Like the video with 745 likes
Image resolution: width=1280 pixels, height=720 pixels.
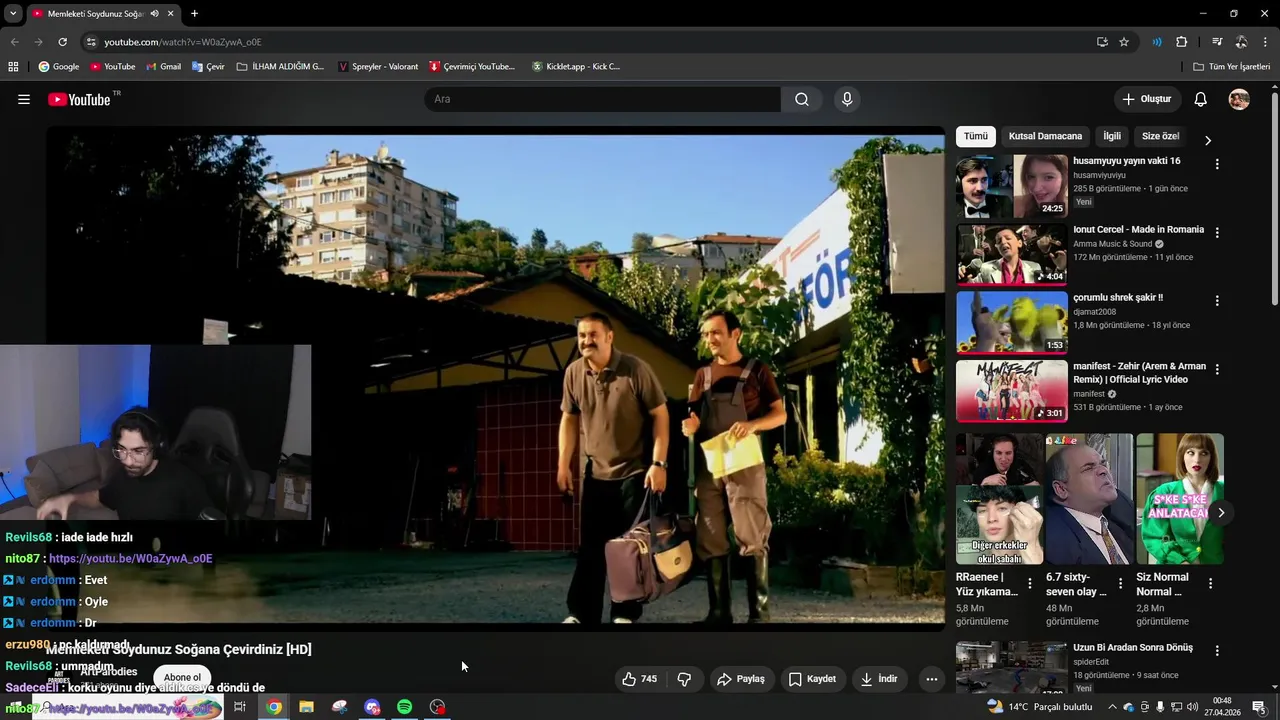coord(640,679)
